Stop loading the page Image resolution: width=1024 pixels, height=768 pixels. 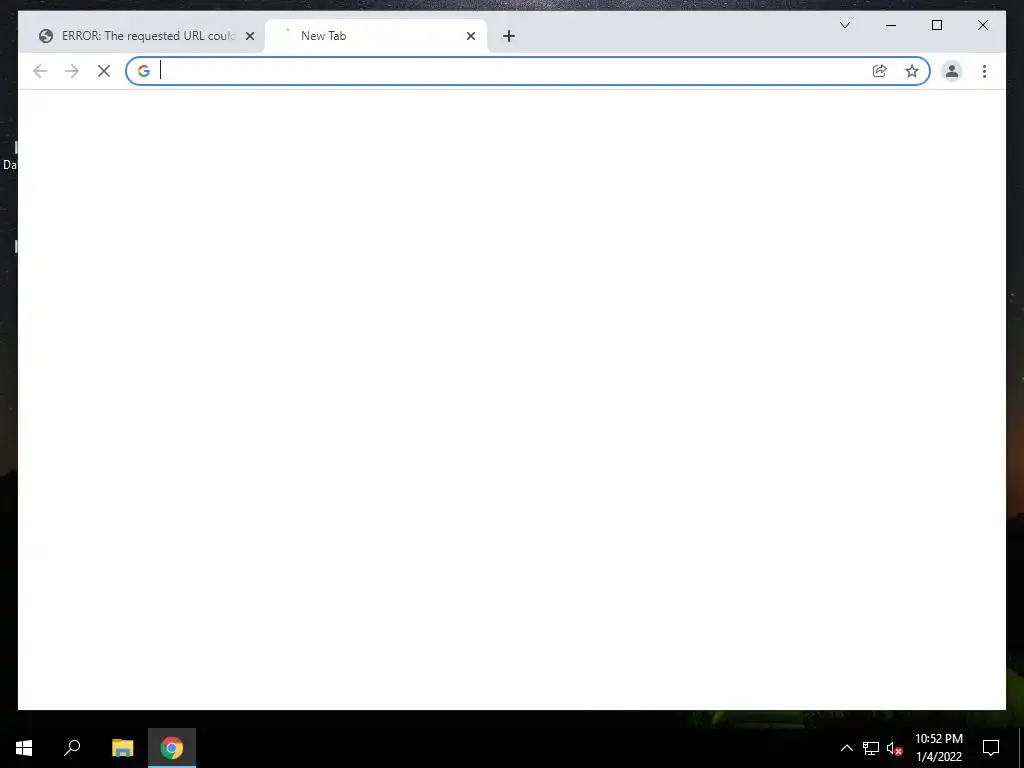pyautogui.click(x=104, y=71)
